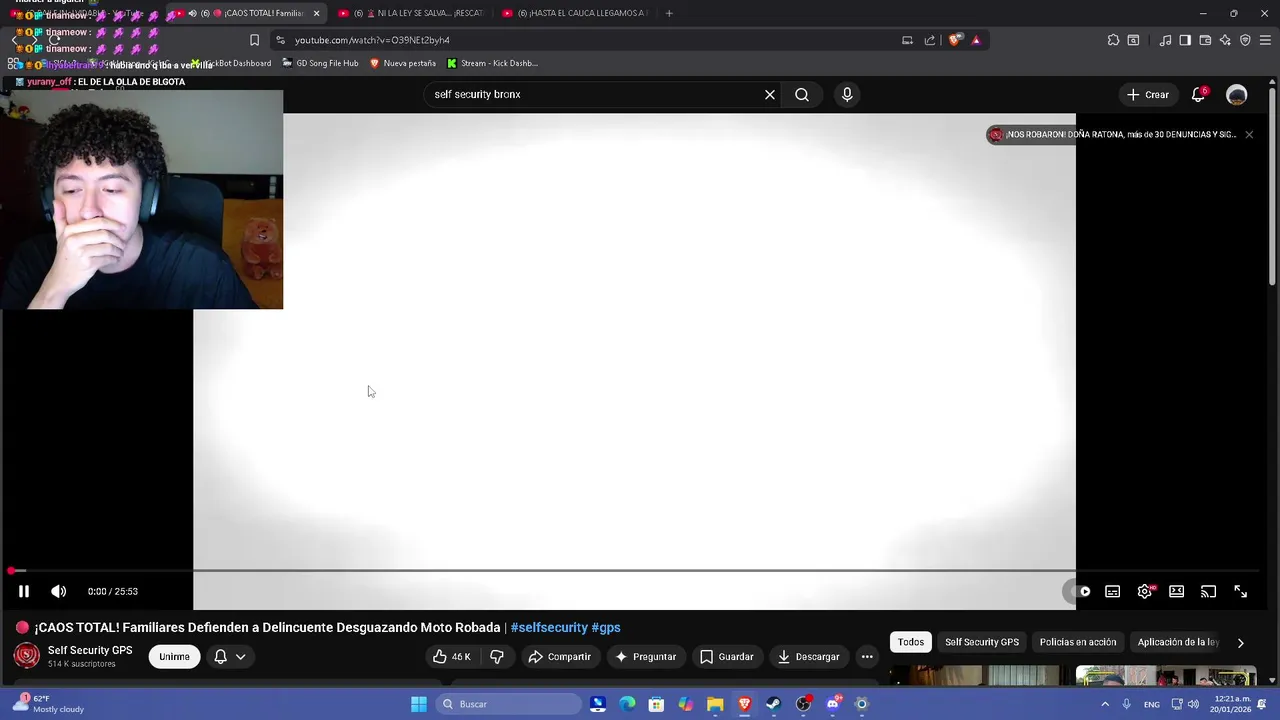Toggle subtitles in the video player
Screen dimensions: 1280x720
point(1112,591)
